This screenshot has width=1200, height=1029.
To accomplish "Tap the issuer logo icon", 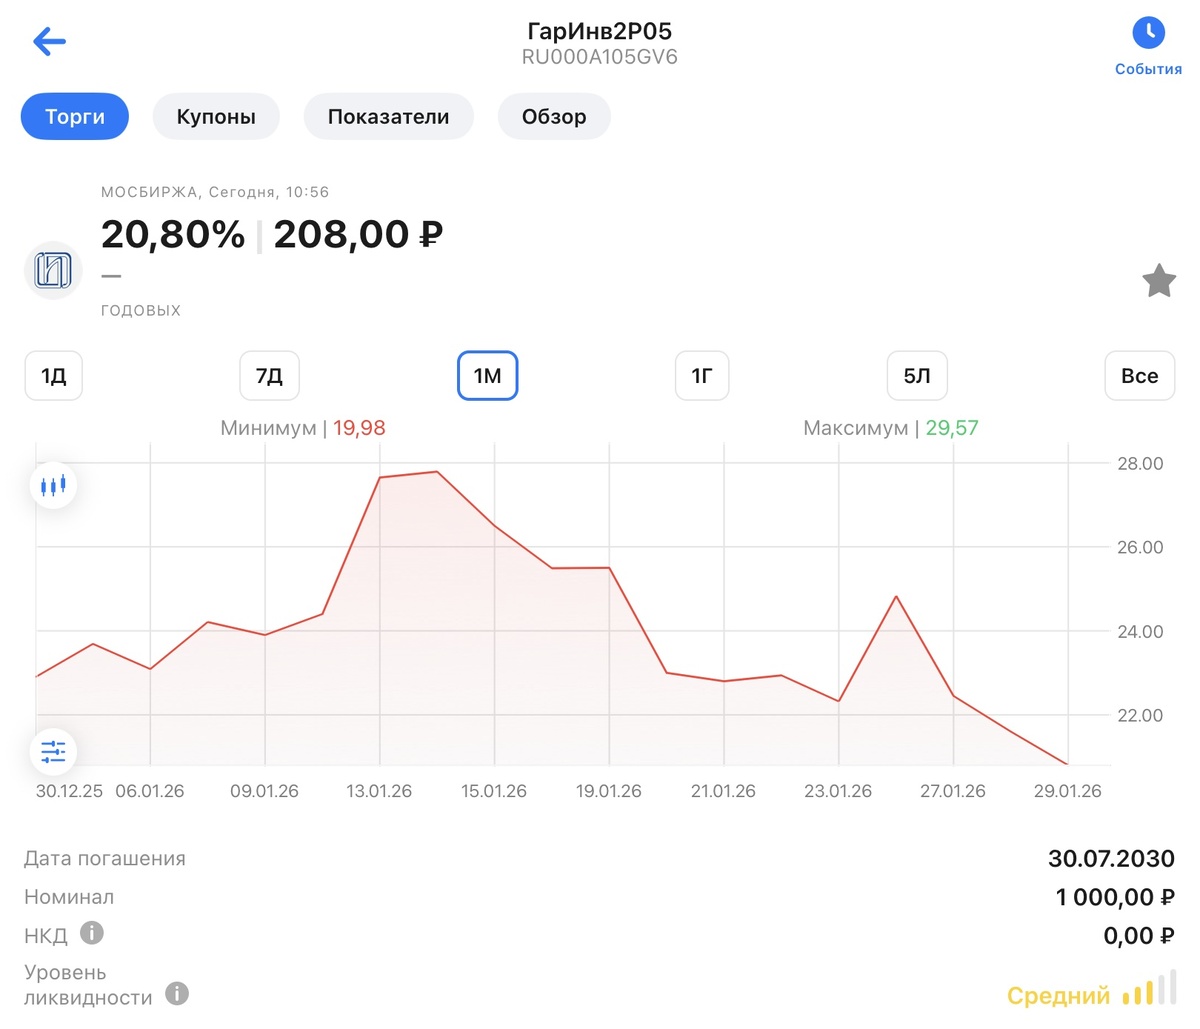I will [53, 270].
